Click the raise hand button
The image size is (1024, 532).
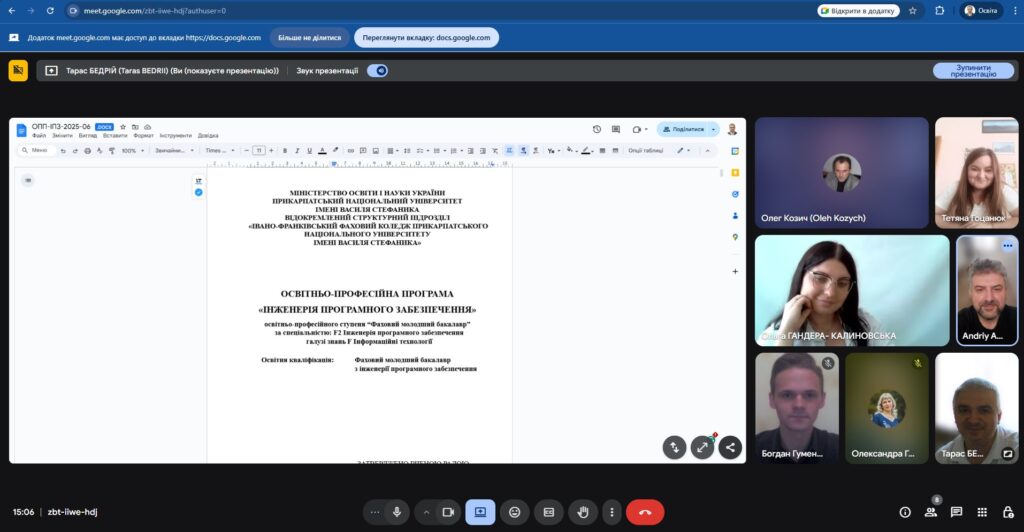coord(583,512)
